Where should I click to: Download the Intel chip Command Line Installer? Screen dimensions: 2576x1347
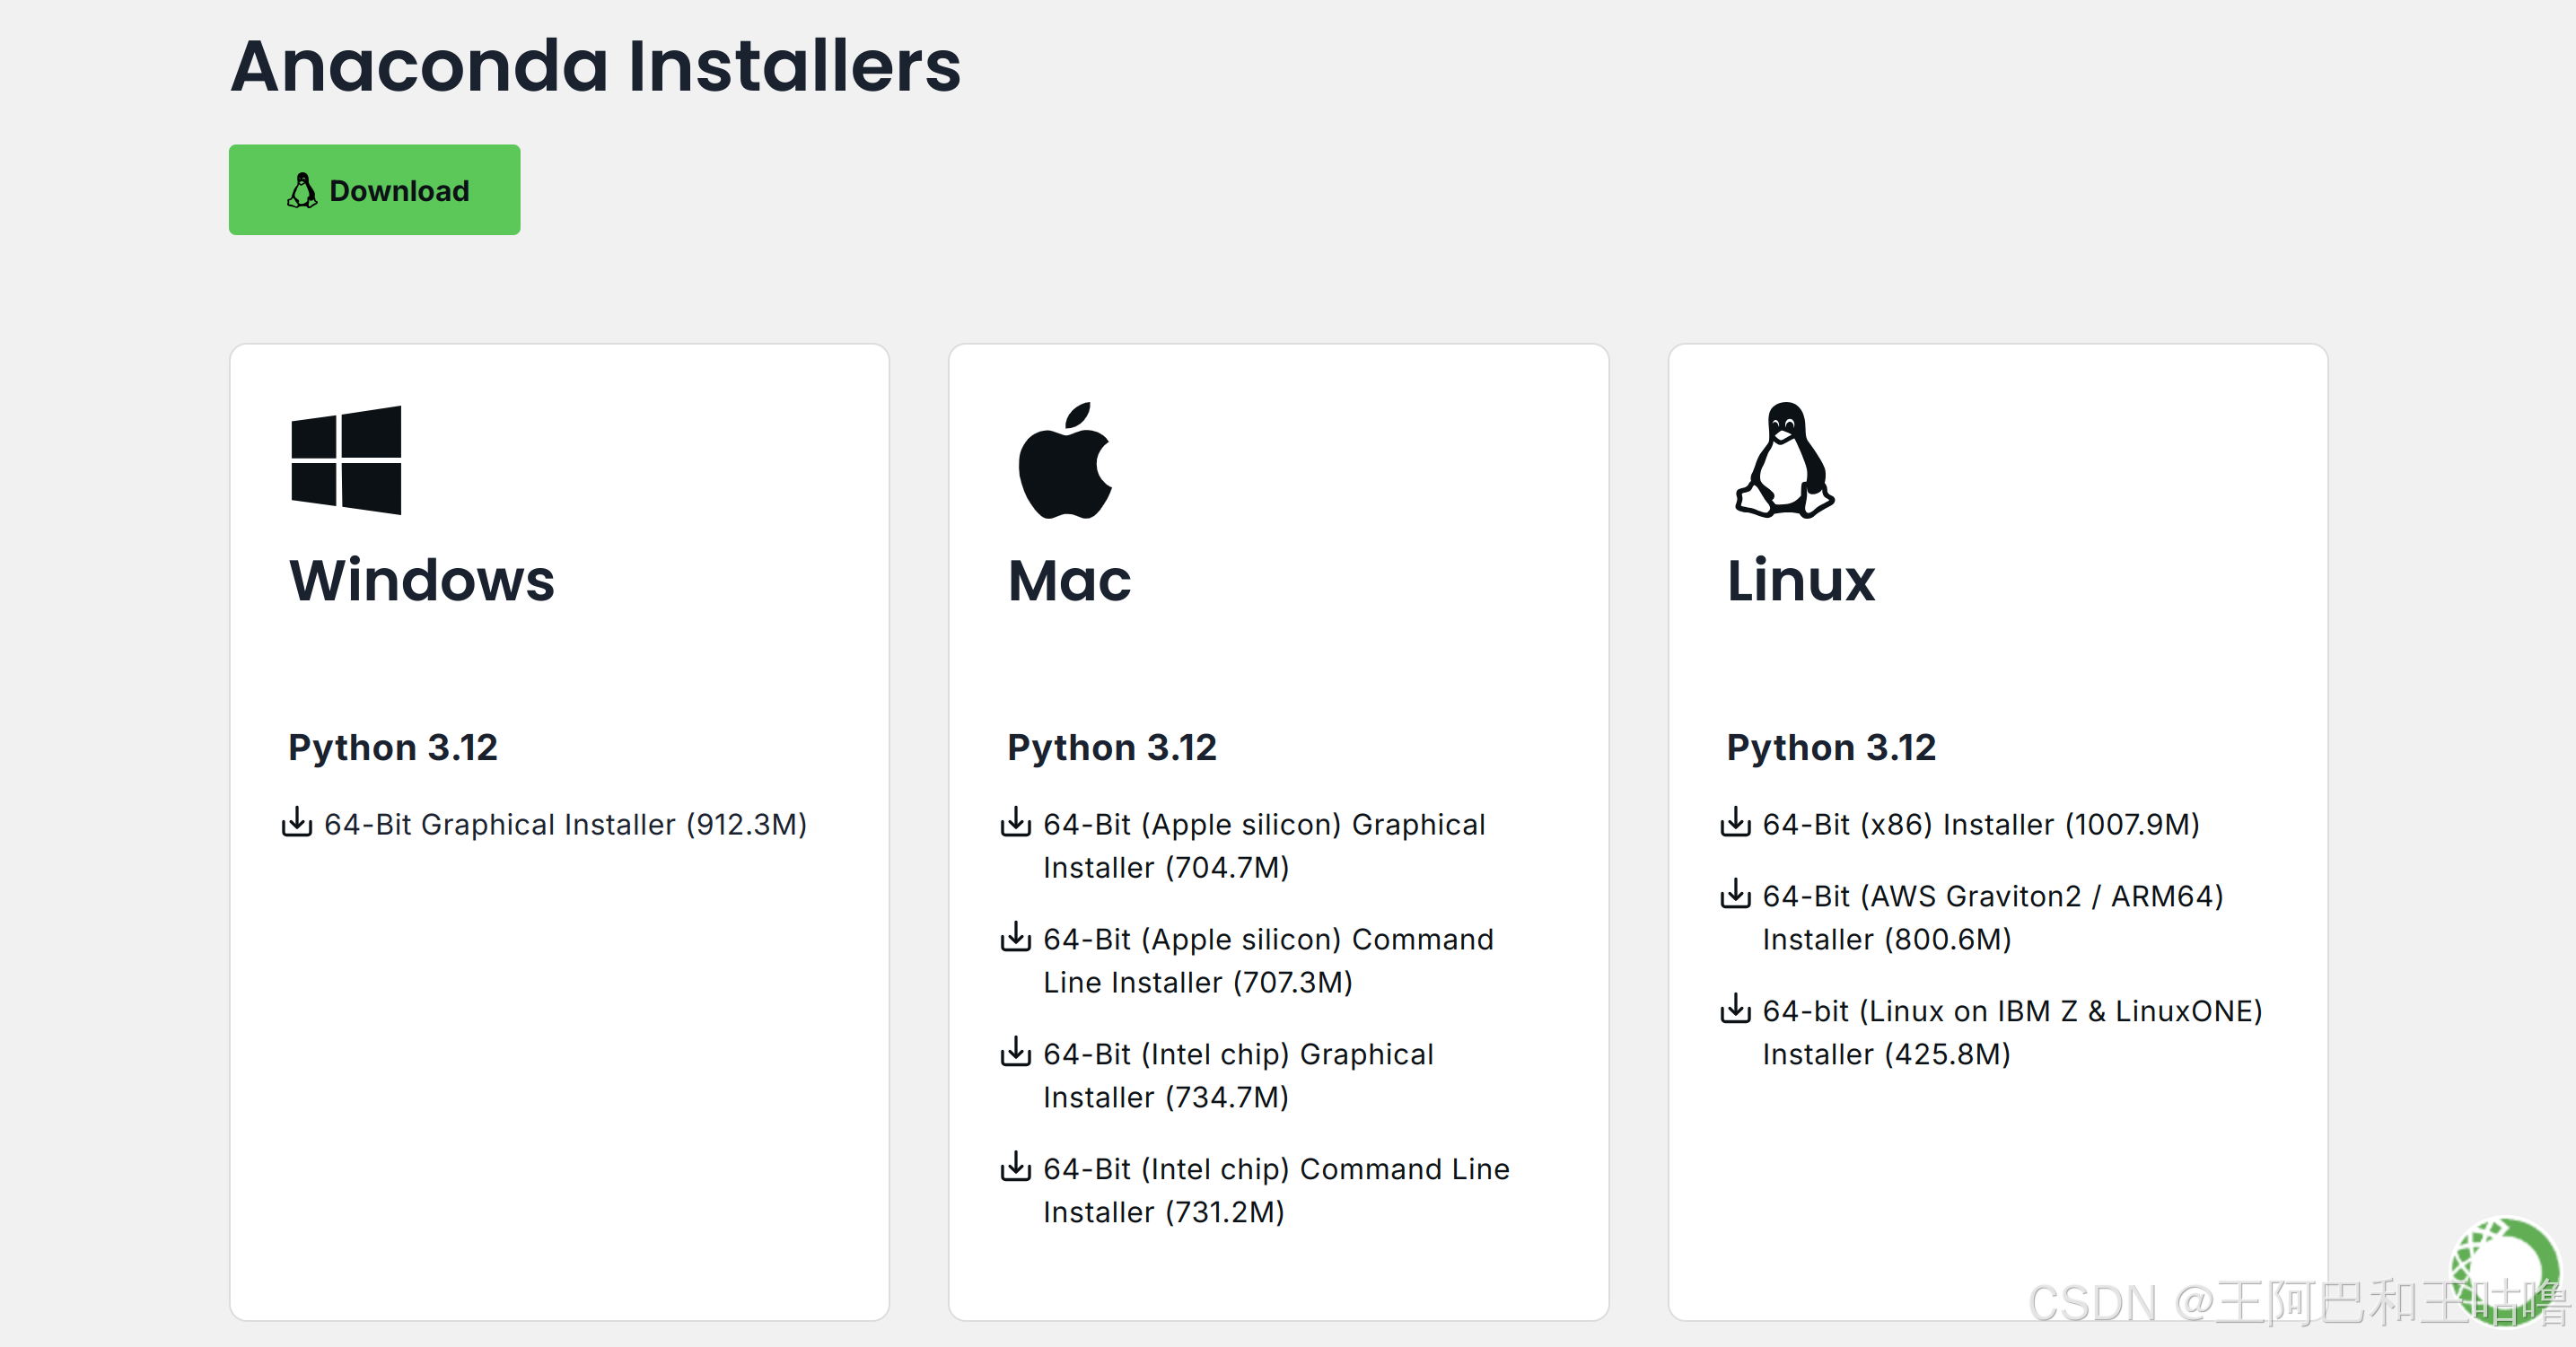1275,1190
